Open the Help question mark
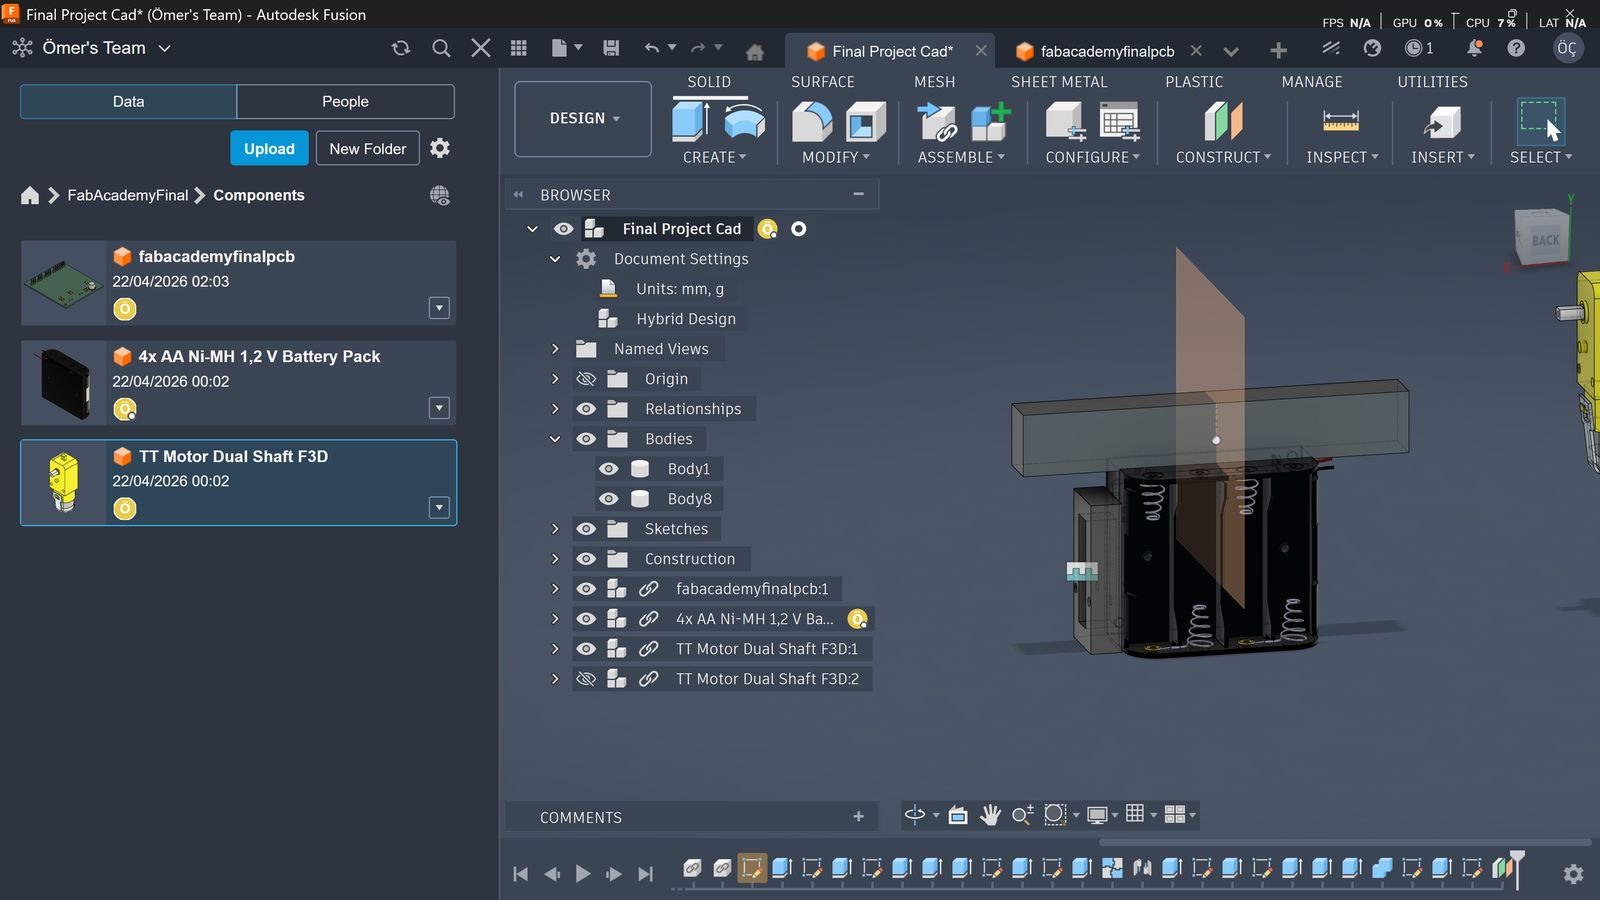This screenshot has width=1600, height=900. pyautogui.click(x=1516, y=48)
